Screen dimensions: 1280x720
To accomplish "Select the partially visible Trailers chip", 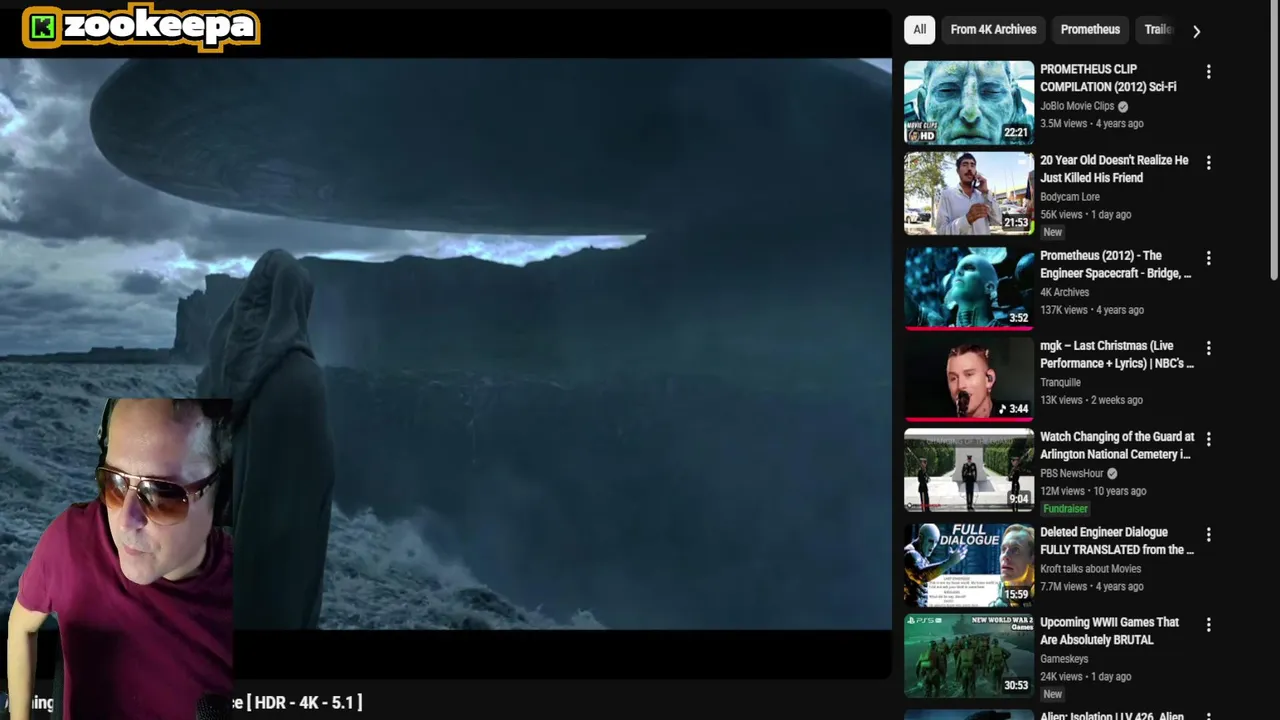I will pos(1158,30).
